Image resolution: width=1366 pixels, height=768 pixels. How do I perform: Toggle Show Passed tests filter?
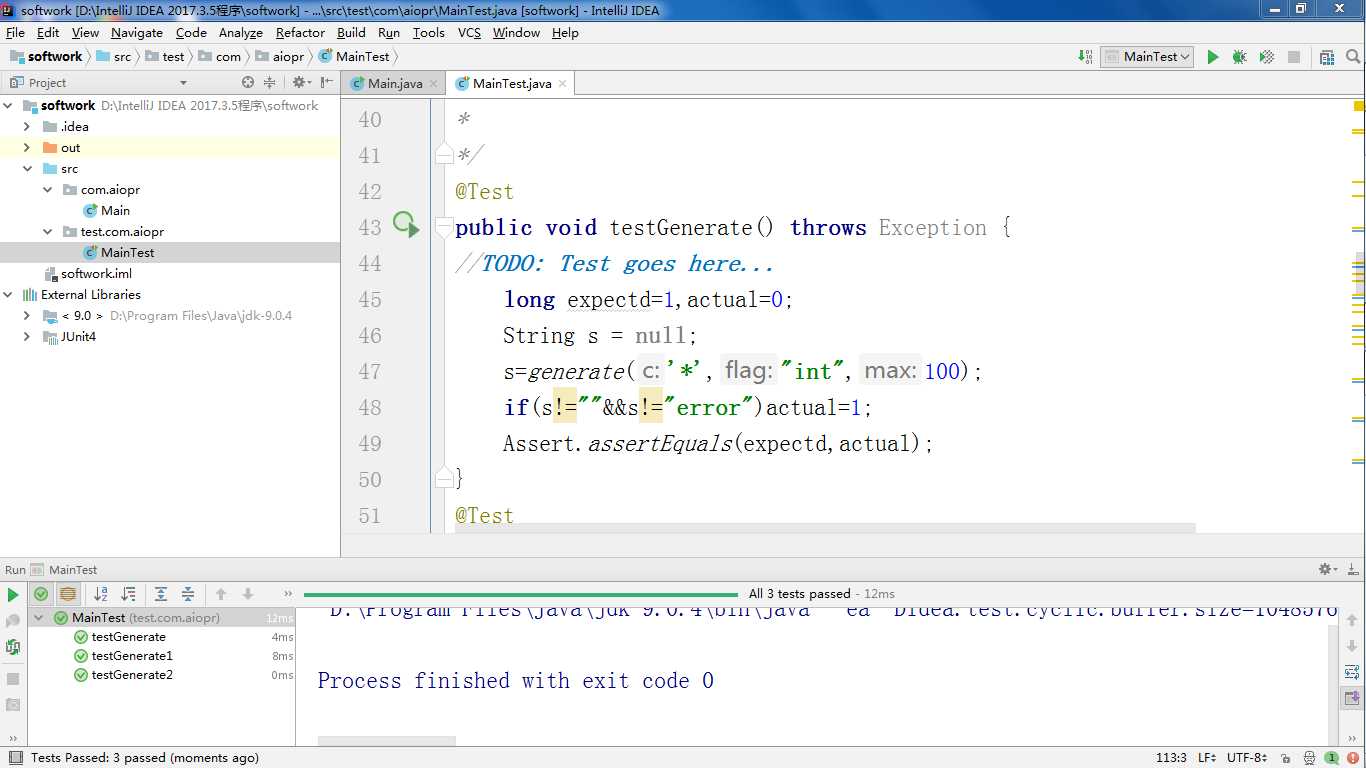point(41,594)
